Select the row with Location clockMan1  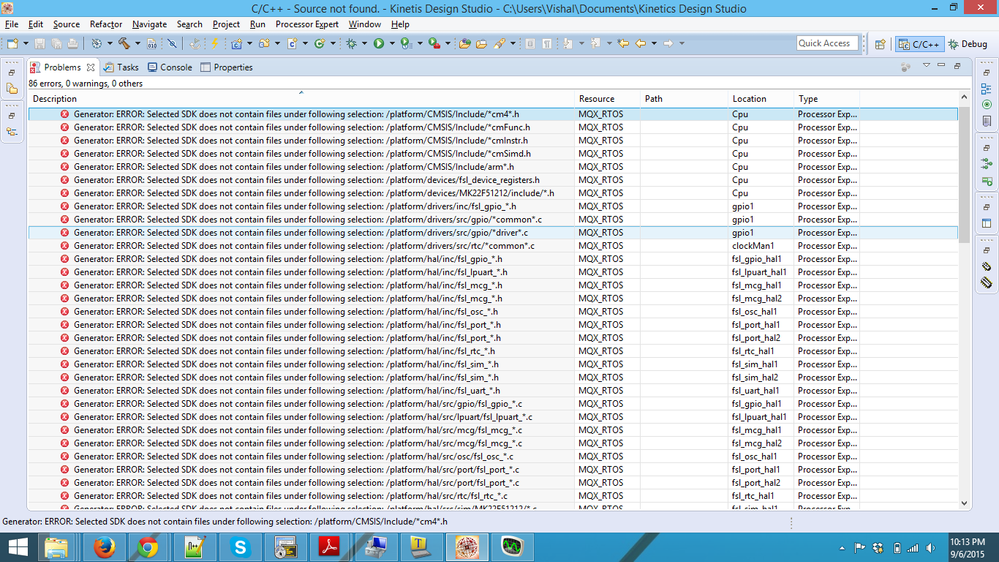point(493,246)
